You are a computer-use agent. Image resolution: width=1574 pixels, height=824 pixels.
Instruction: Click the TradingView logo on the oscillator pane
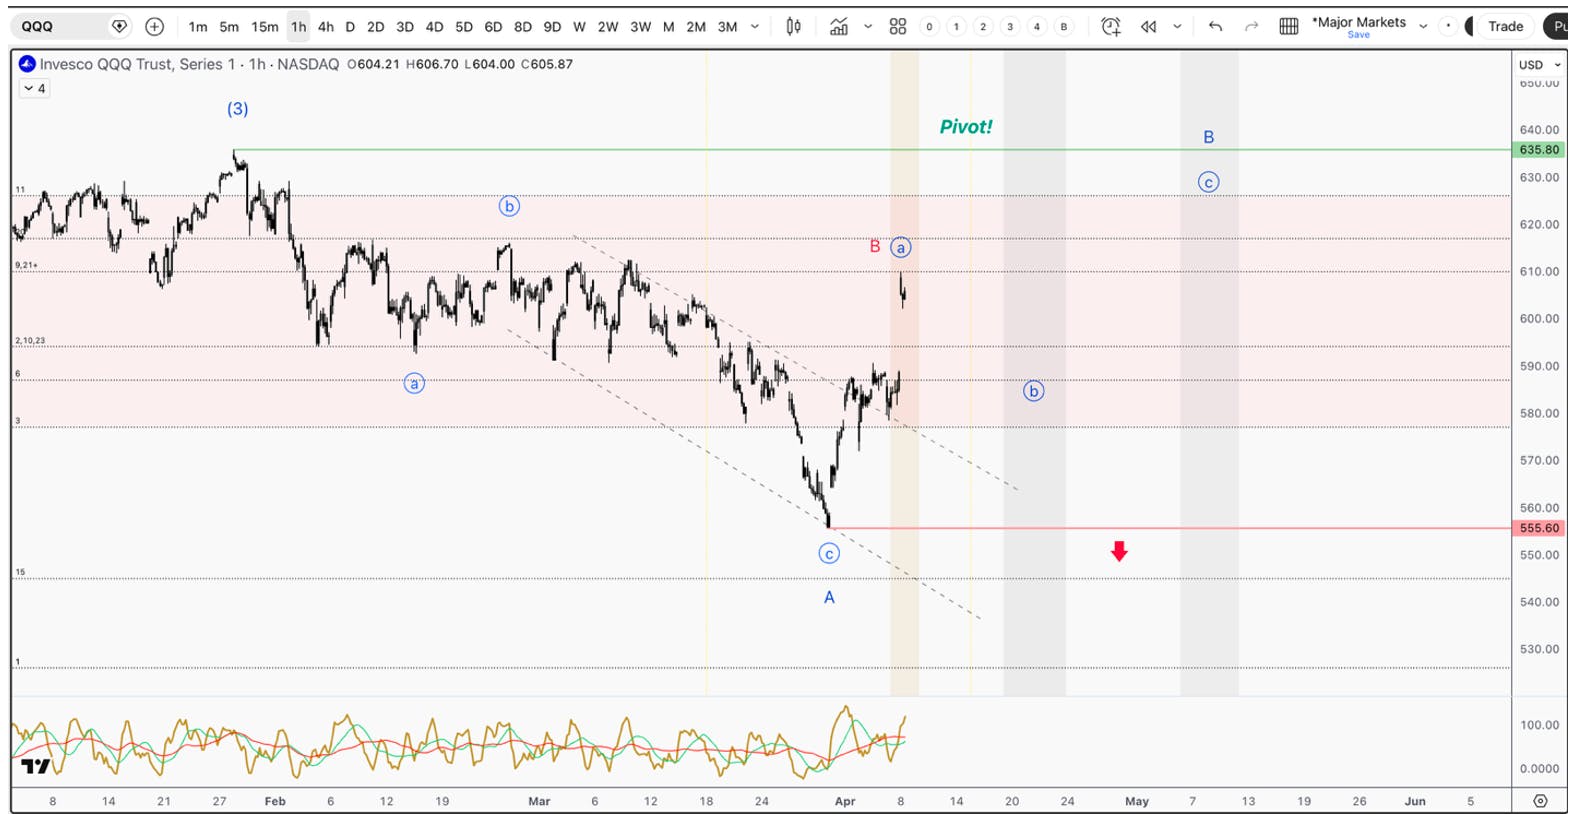(35, 766)
